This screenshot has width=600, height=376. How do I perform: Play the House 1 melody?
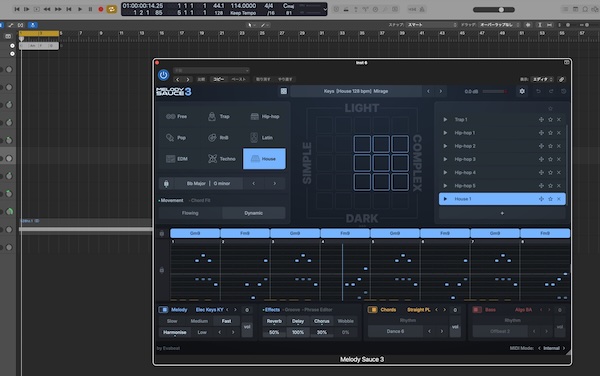click(x=445, y=199)
